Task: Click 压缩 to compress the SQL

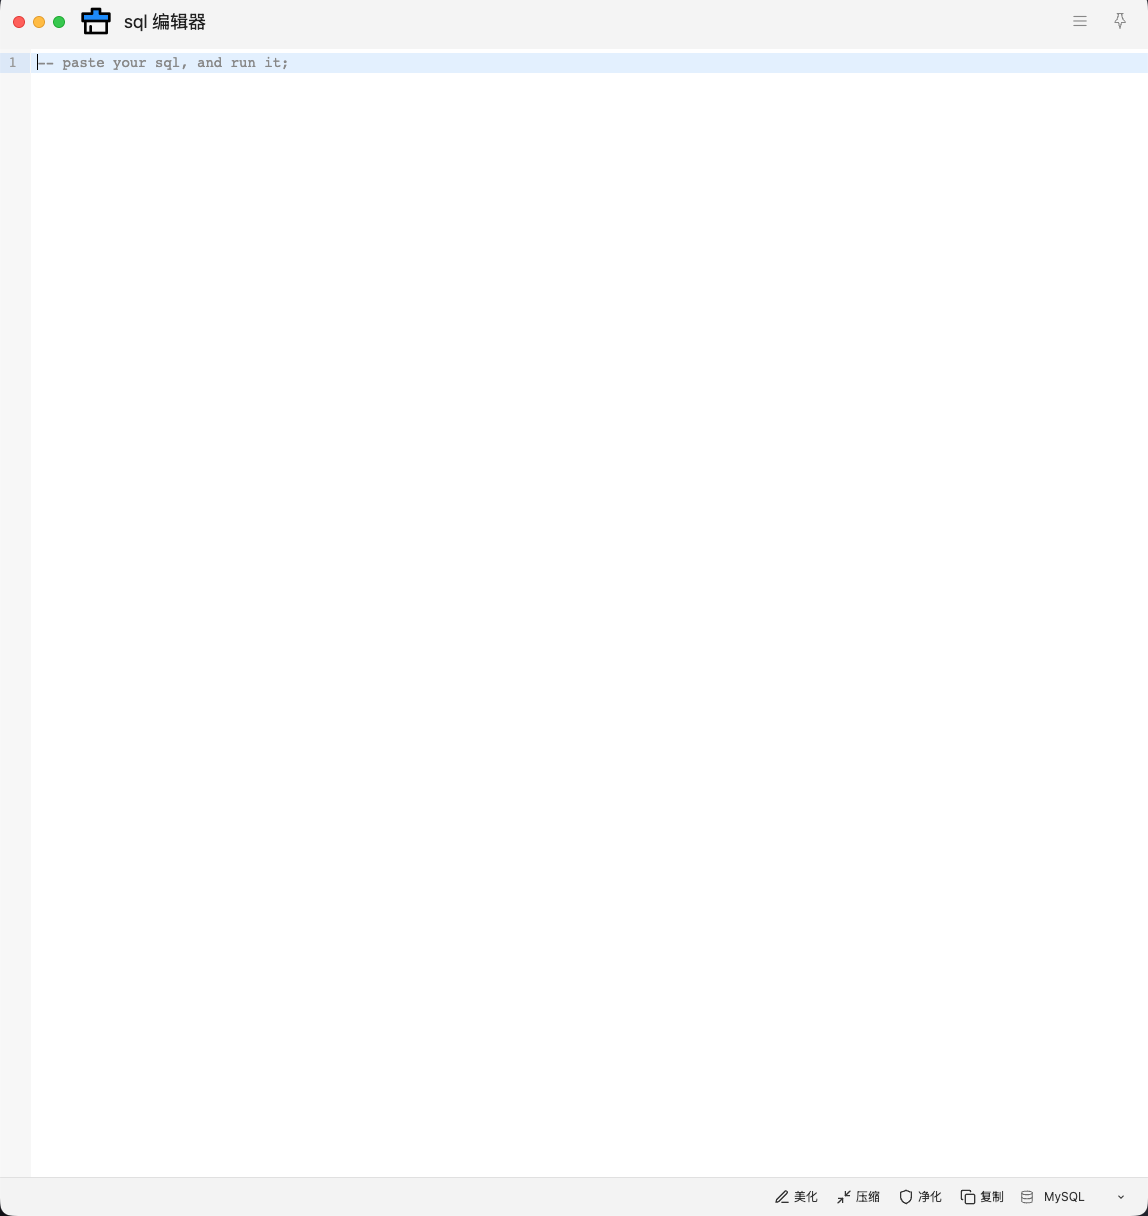Action: click(859, 1197)
